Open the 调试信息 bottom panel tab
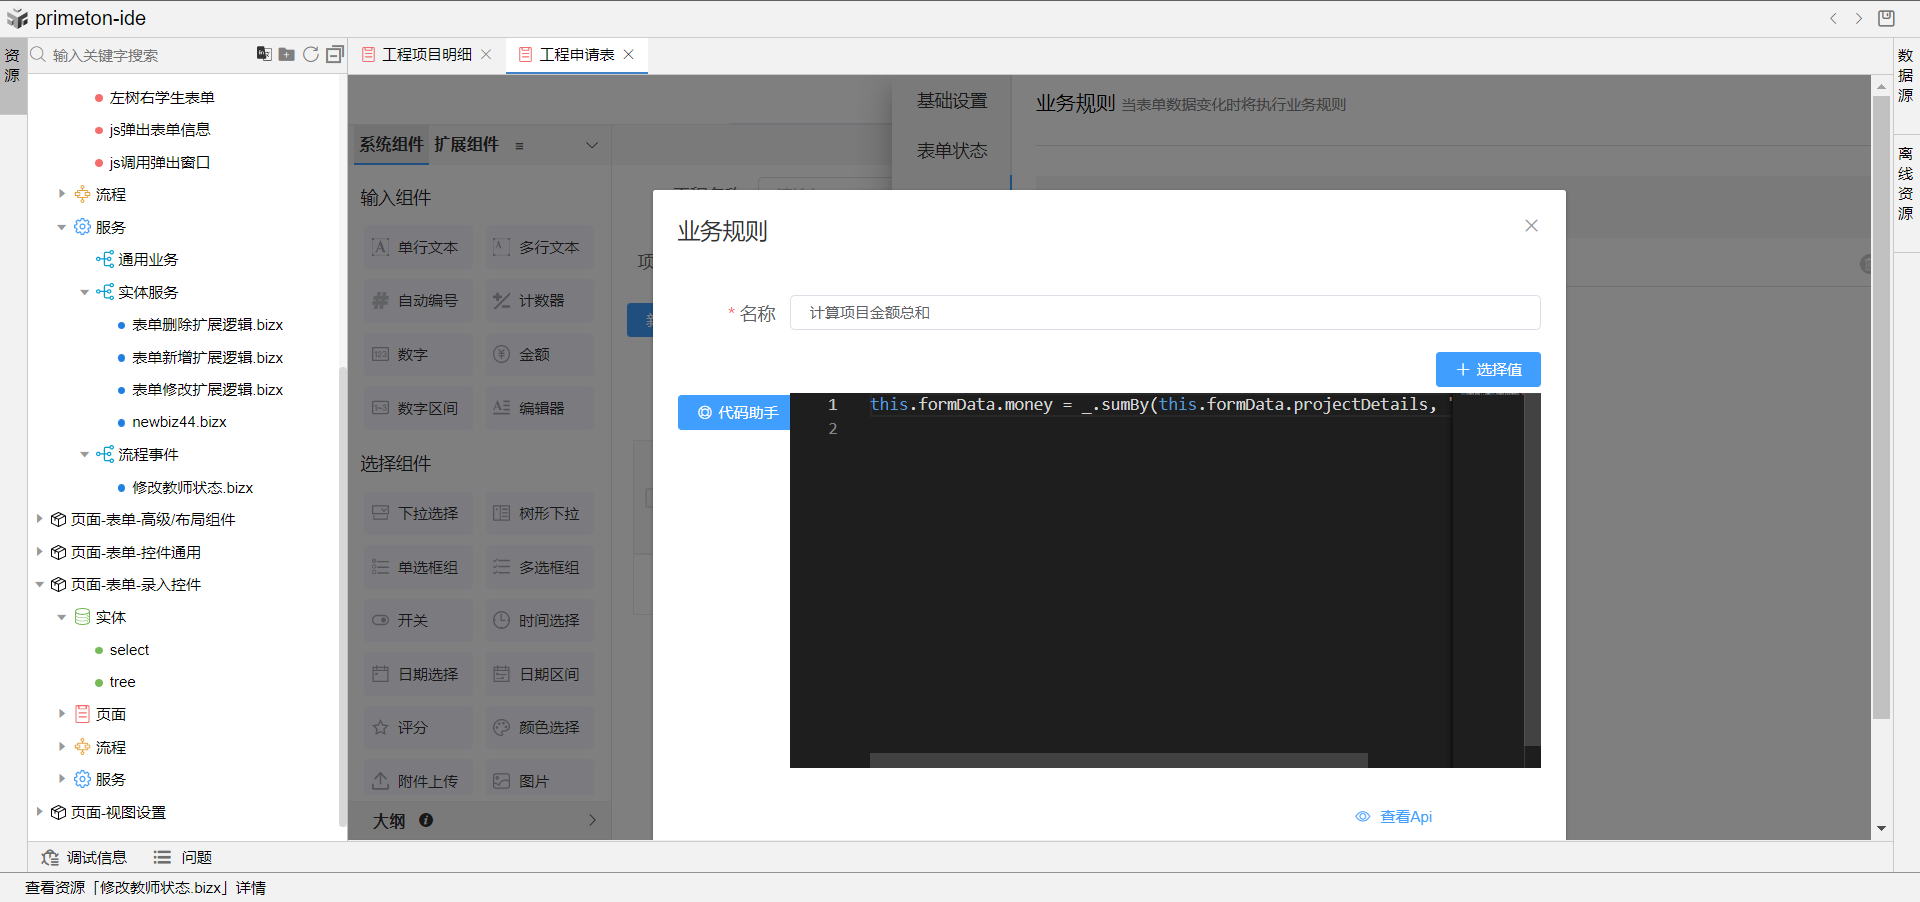 (x=85, y=857)
